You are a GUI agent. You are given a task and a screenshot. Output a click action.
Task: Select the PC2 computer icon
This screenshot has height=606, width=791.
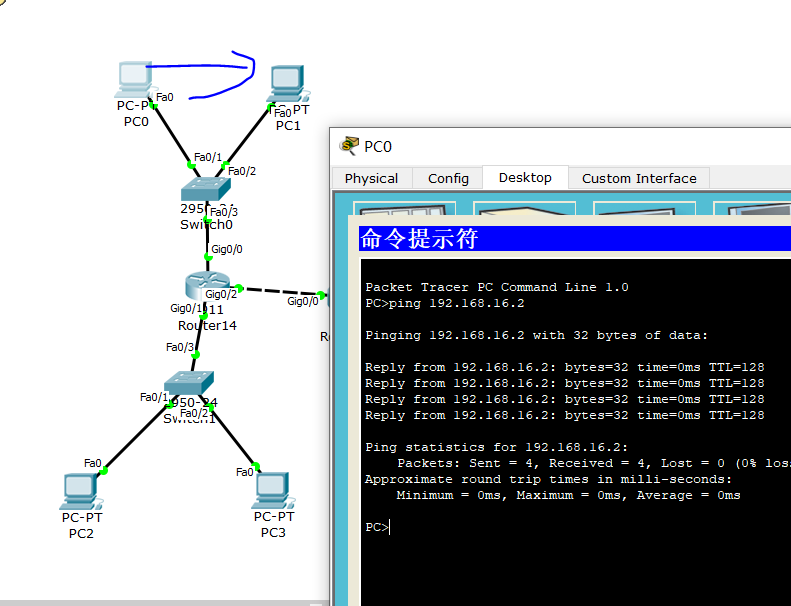81,491
